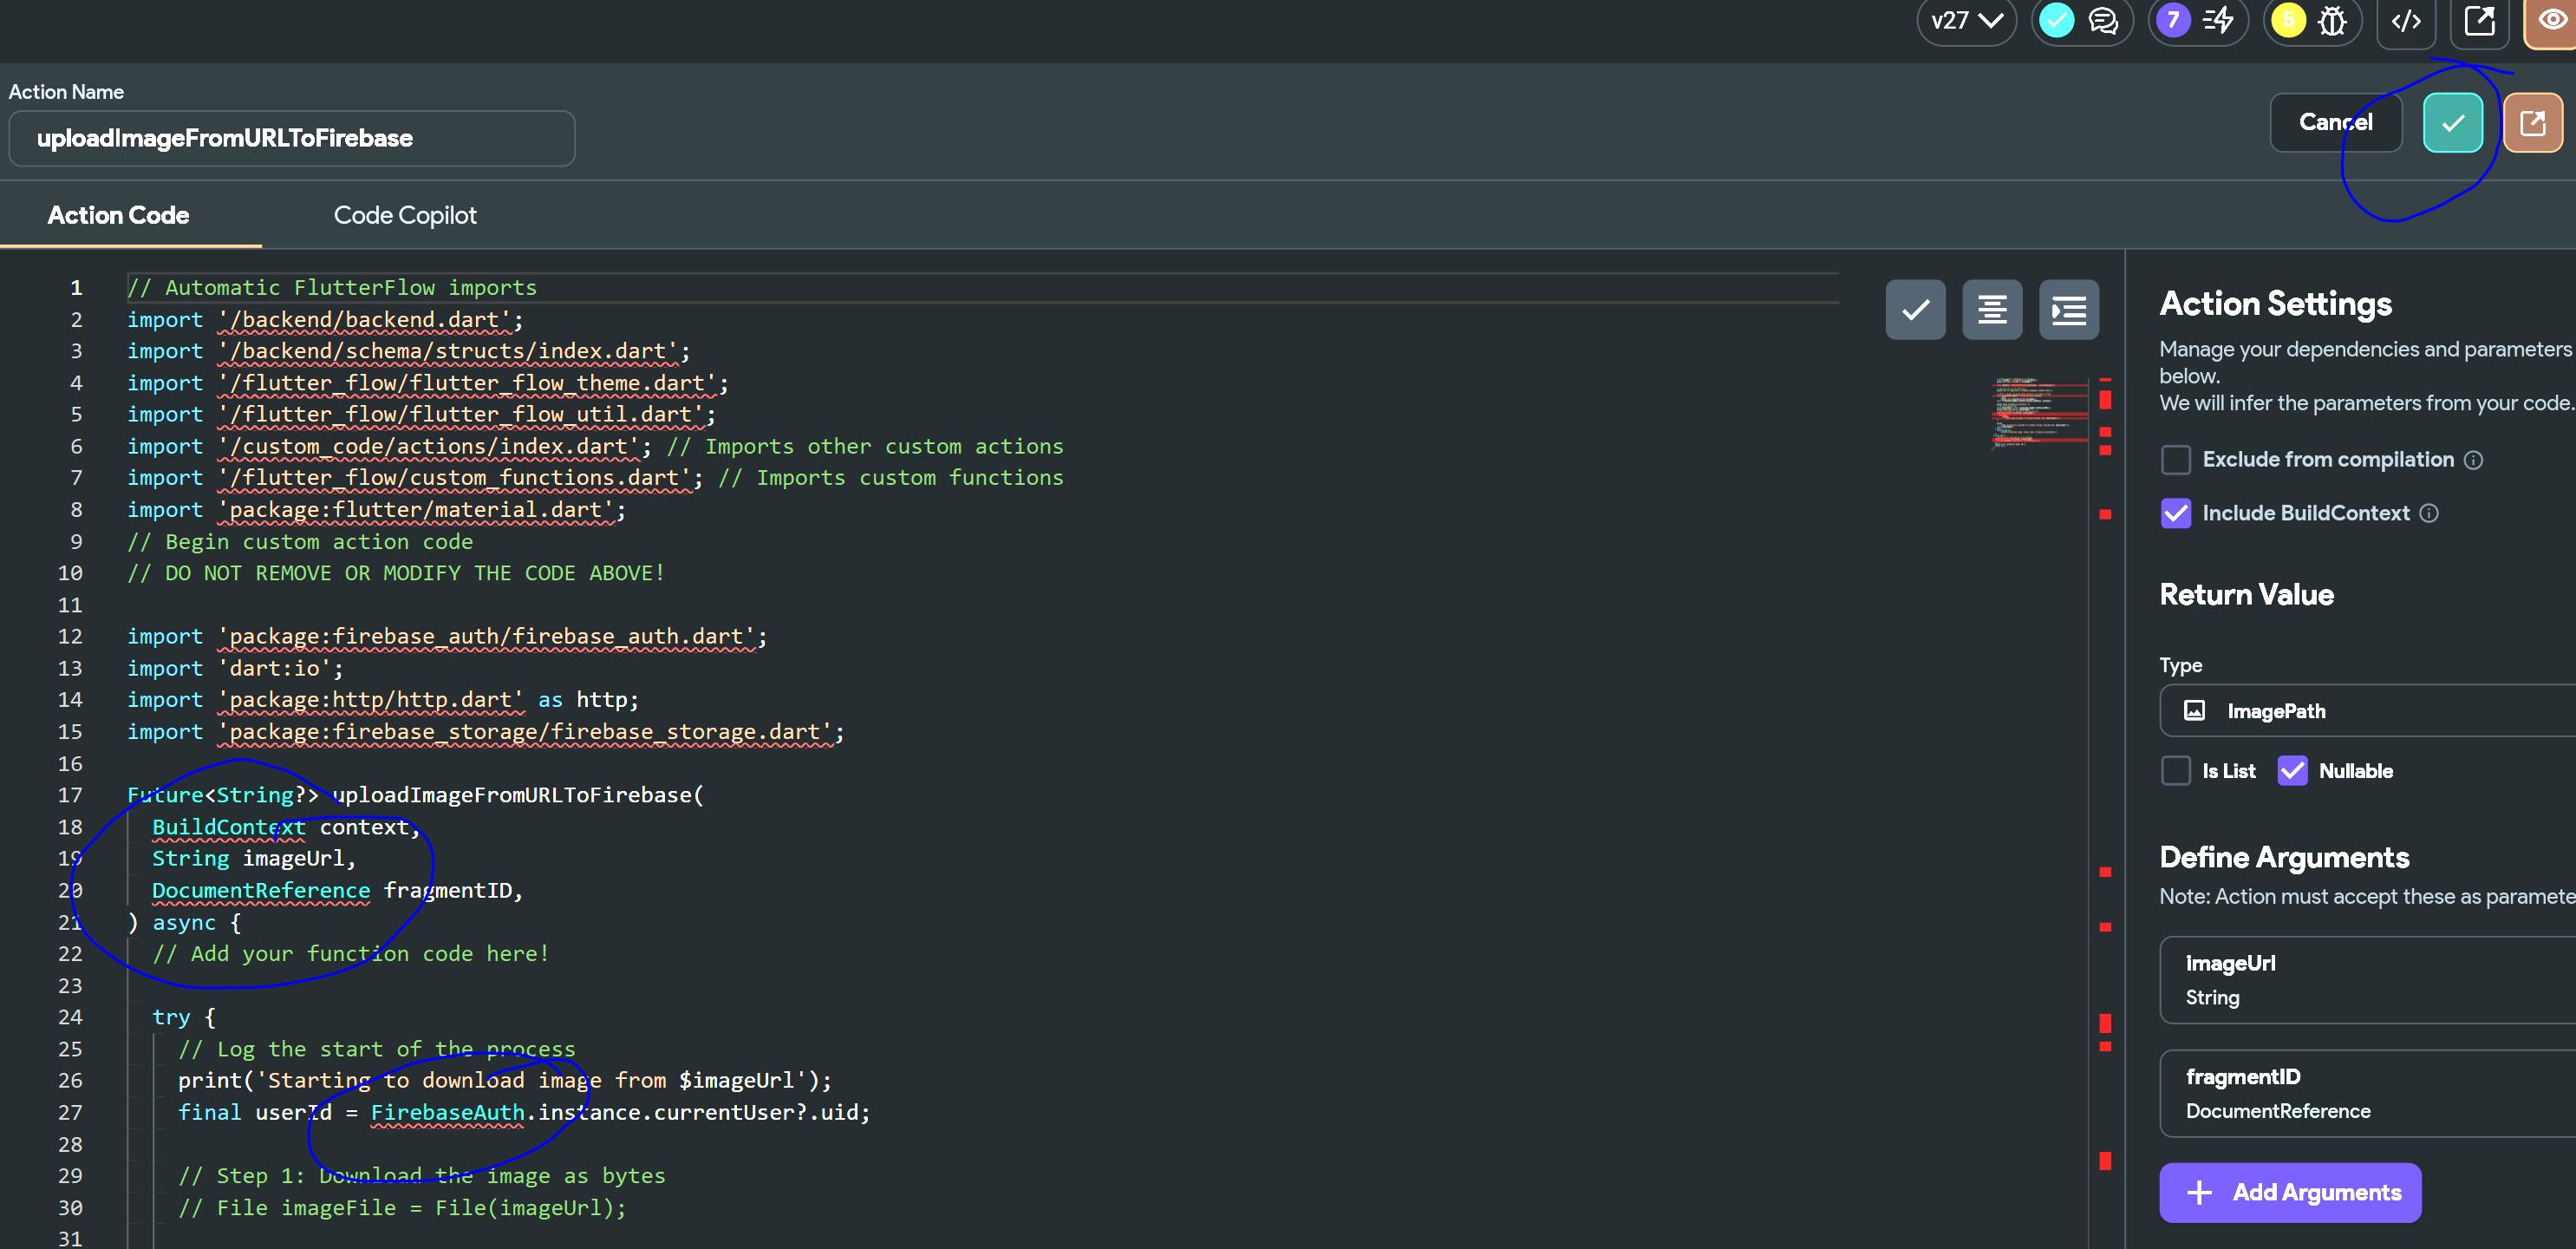Open the code view brackets icon
The height and width of the screenshot is (1249, 2576).
pyautogui.click(x=2405, y=21)
